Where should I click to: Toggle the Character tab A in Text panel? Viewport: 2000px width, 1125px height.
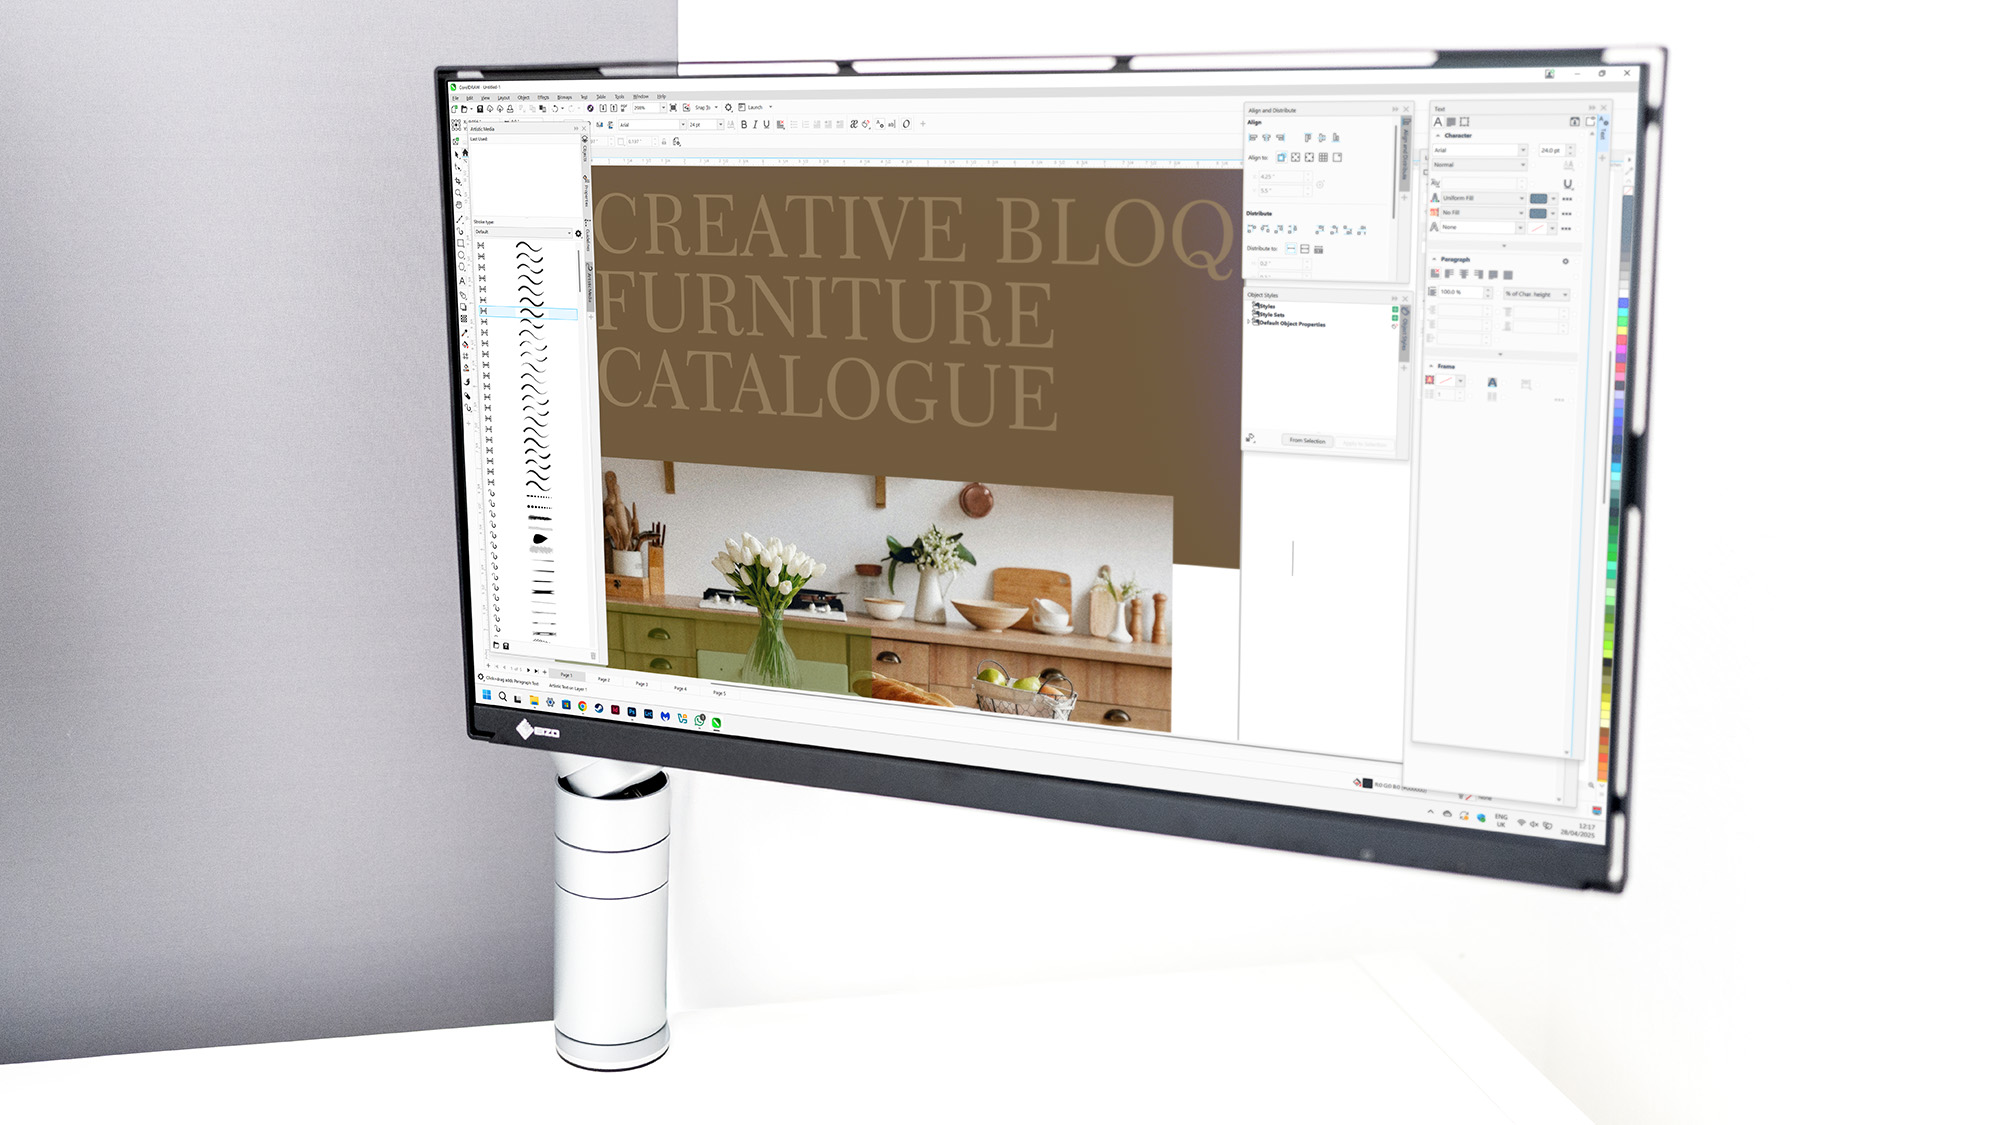[x=1438, y=122]
